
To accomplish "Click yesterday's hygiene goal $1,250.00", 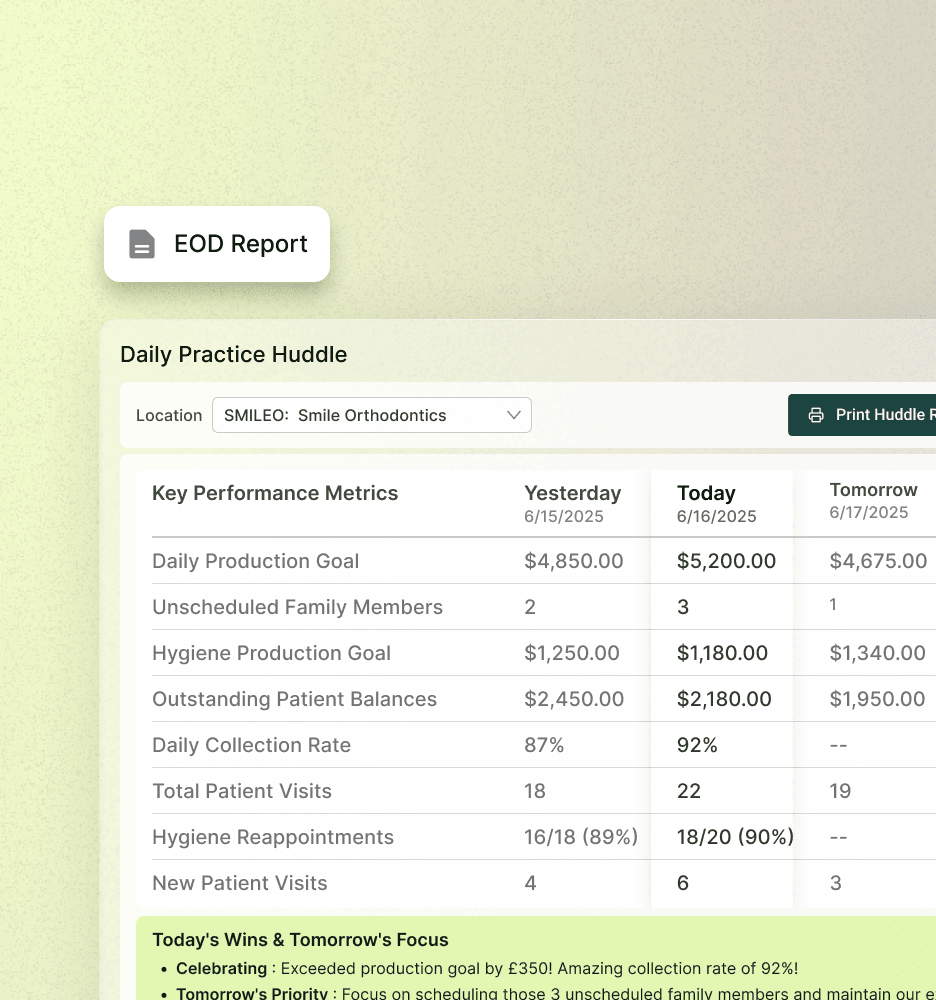I will [572, 653].
